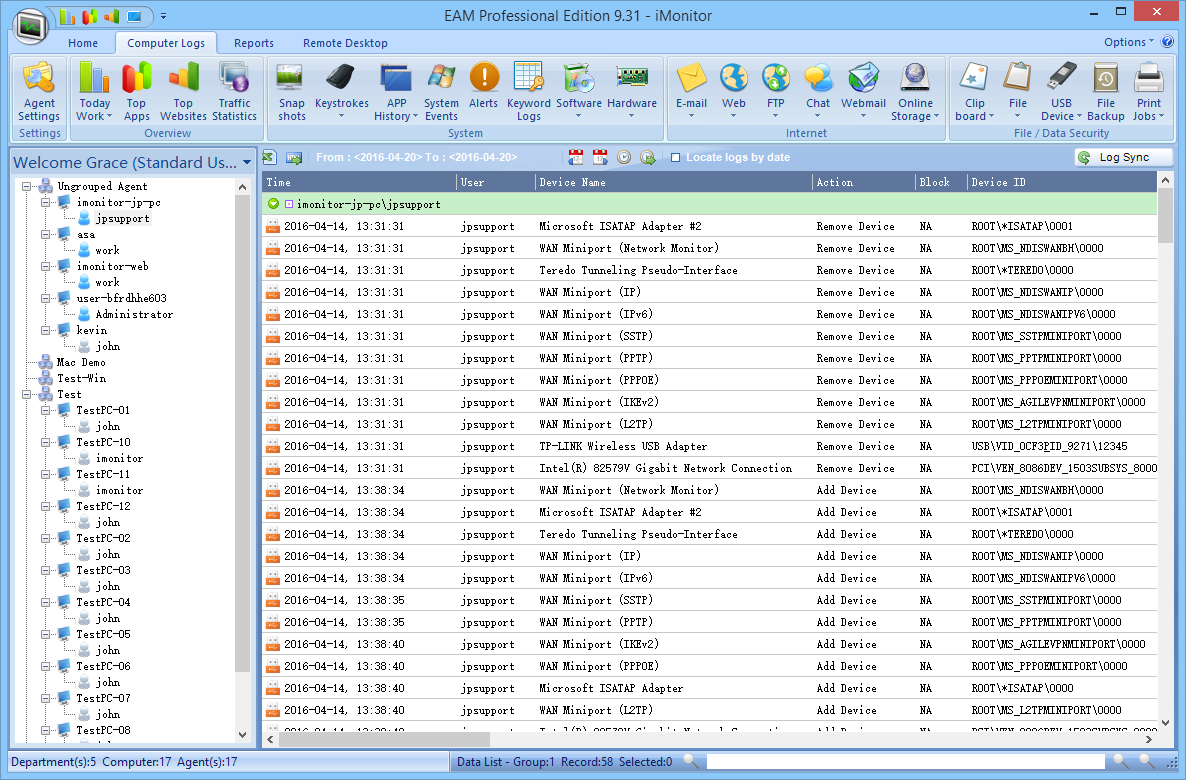
Task: Open the Welcome Grace user dropdown
Action: click(x=247, y=162)
